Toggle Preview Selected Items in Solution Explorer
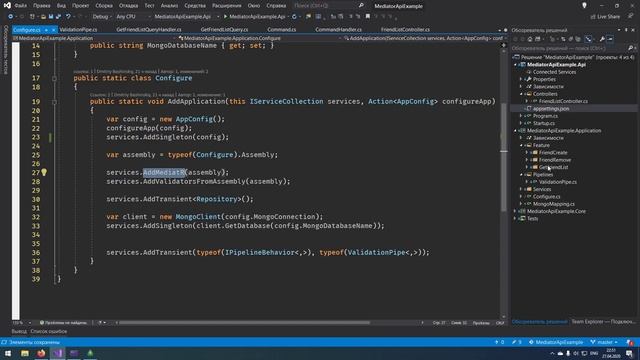 tap(610, 39)
